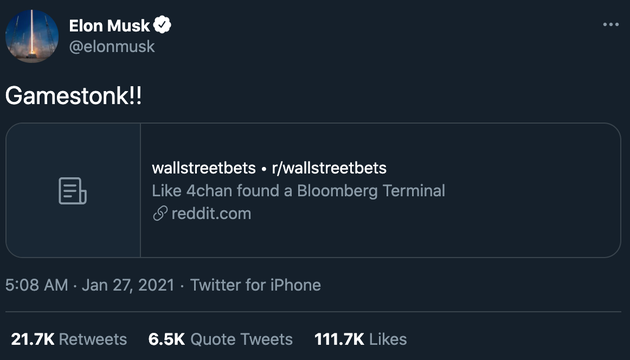The width and height of the screenshot is (630, 360).
Task: View the 111.7K Likes list
Action: click(360, 340)
